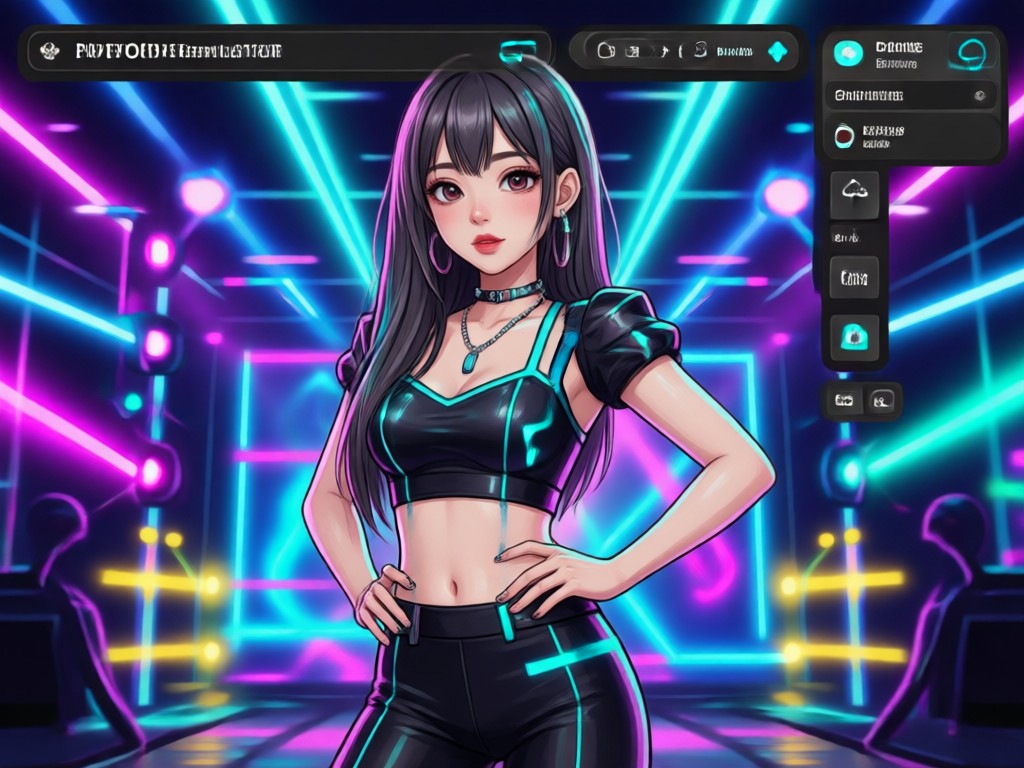Click the arrow-shaped icon in the middle toolbar
This screenshot has height=768, width=1024.
(x=664, y=50)
